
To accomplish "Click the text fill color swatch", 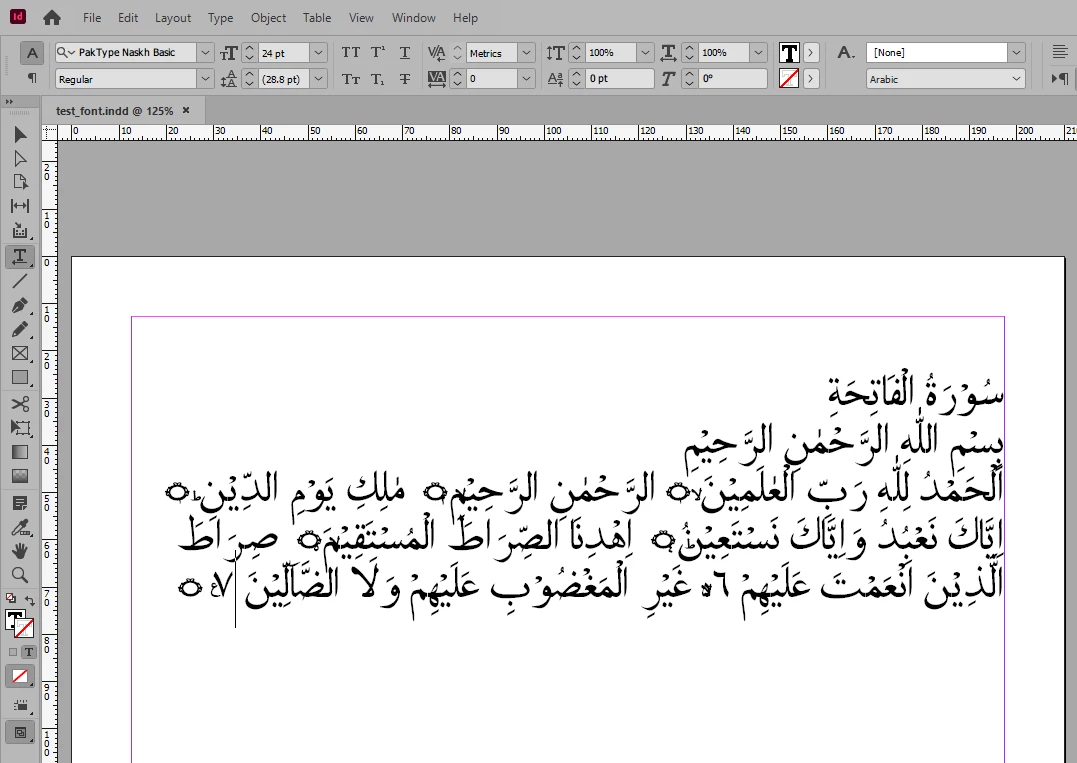I will point(789,52).
